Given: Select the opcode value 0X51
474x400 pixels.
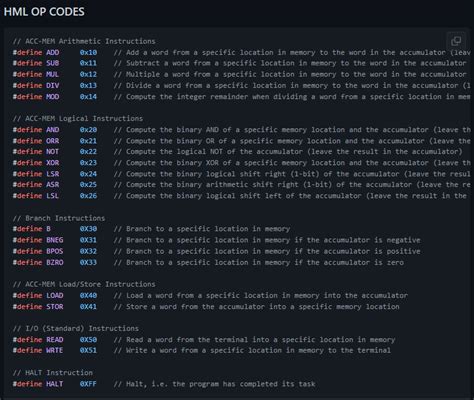Looking at the screenshot, I should [x=88, y=350].
